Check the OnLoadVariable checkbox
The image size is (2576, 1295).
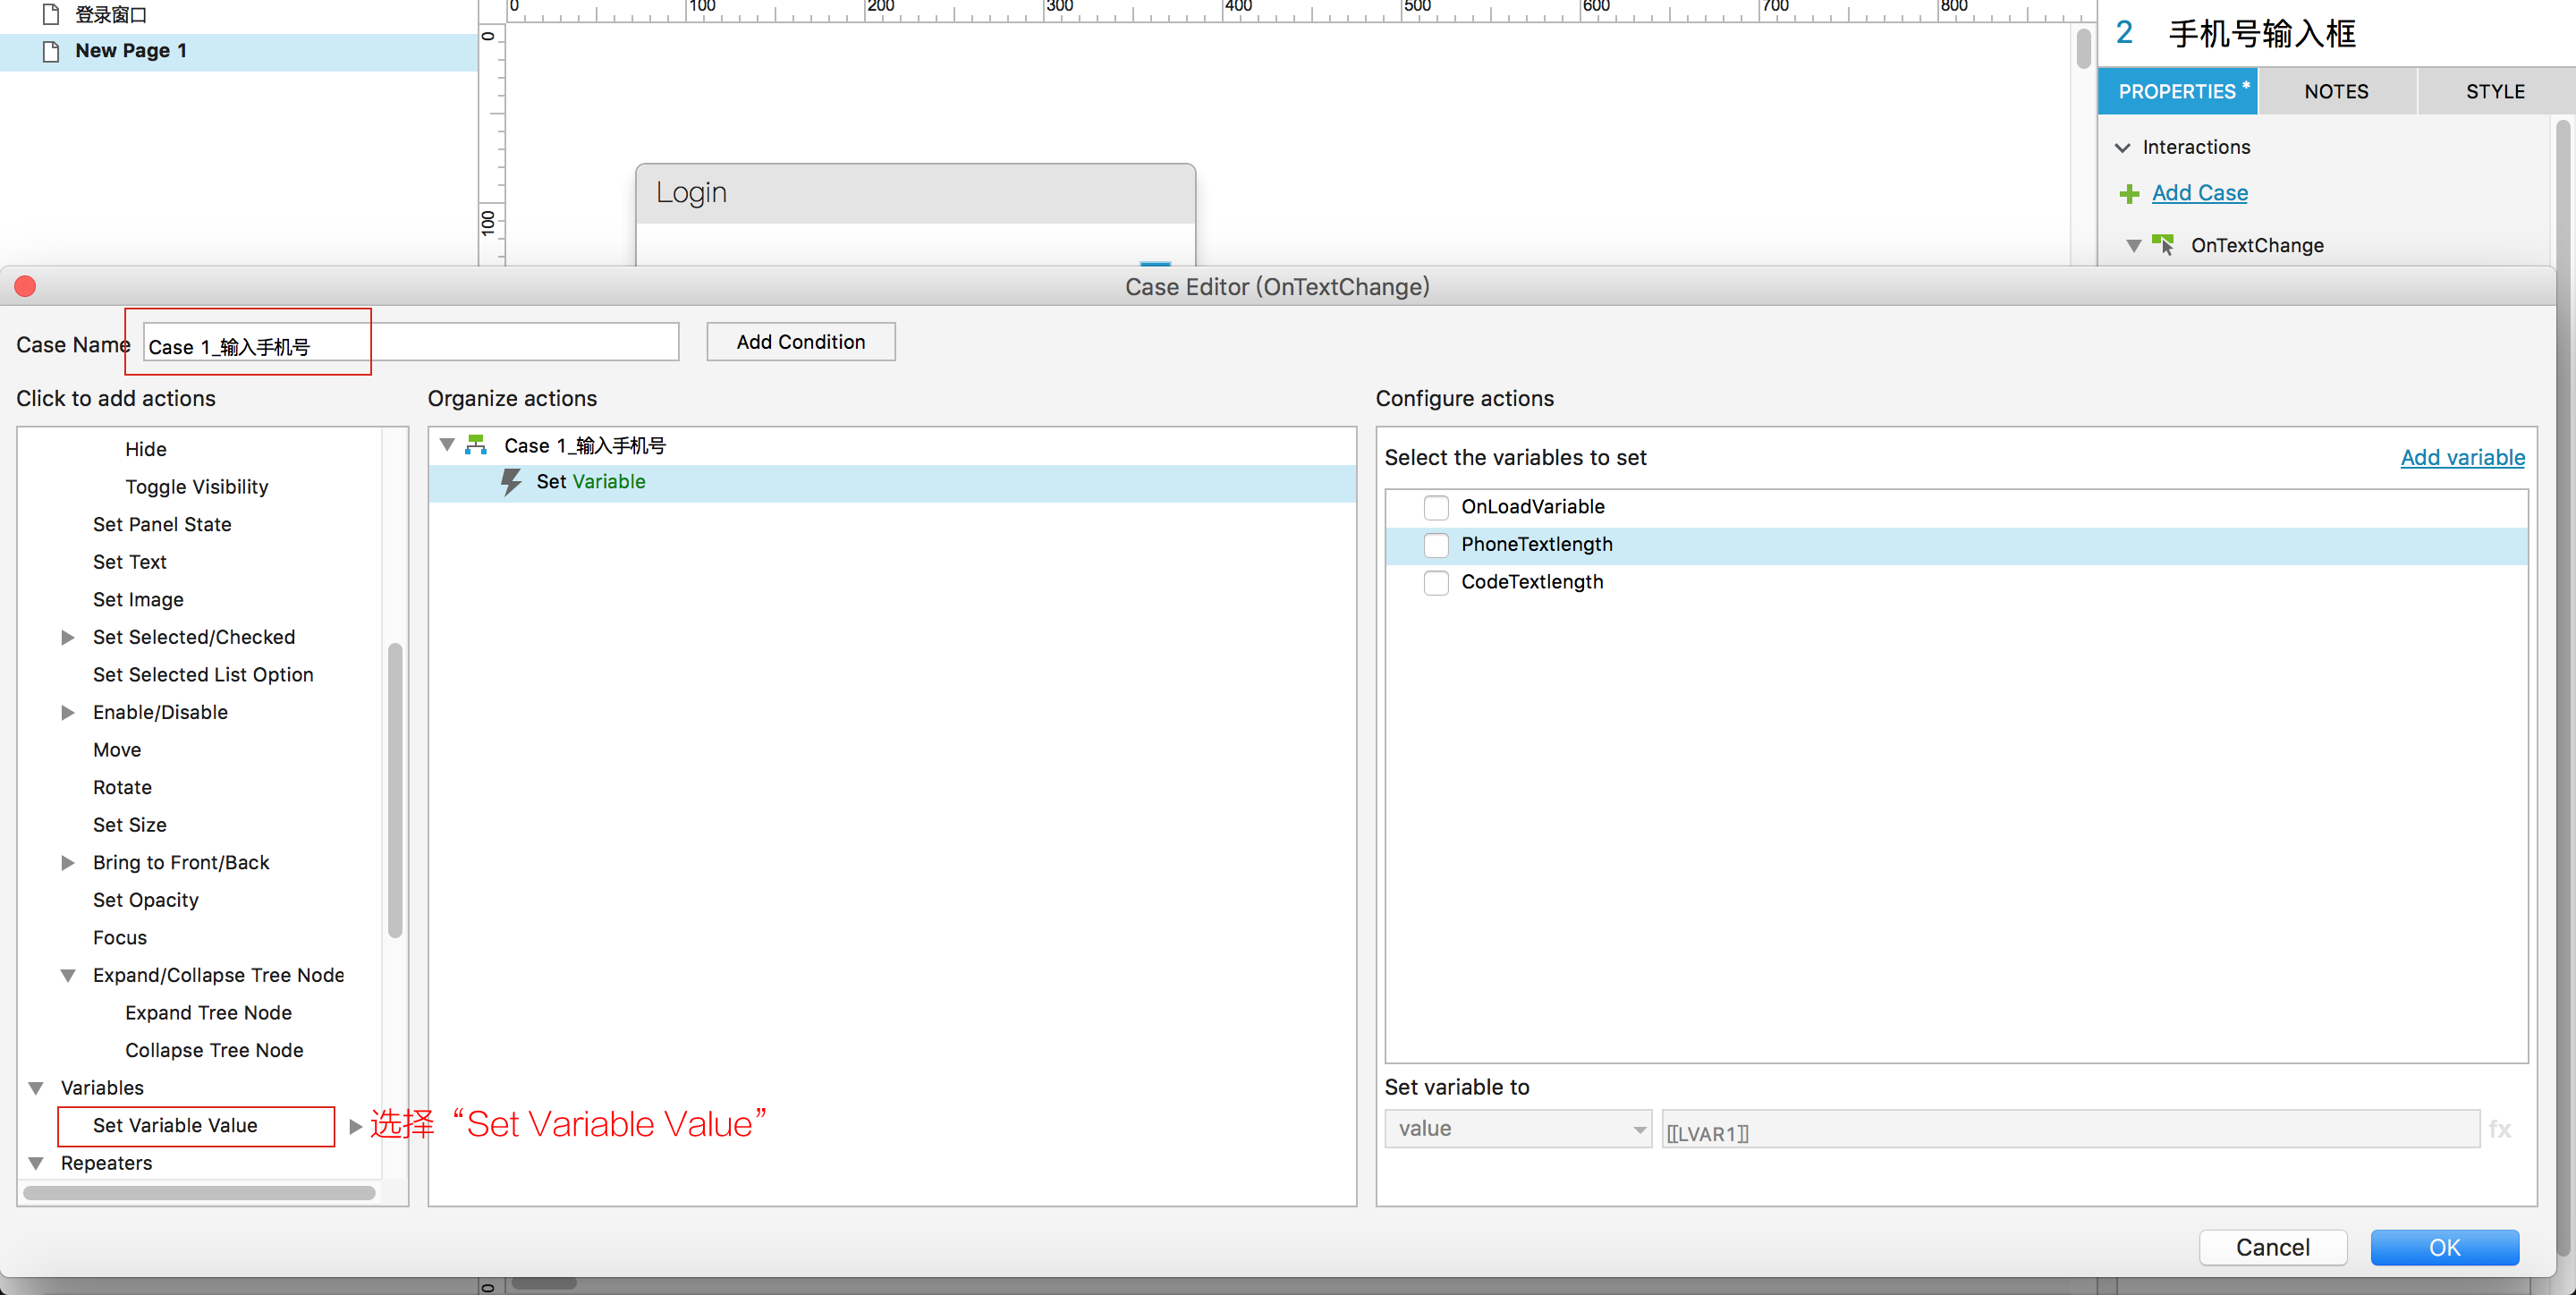[1436, 508]
